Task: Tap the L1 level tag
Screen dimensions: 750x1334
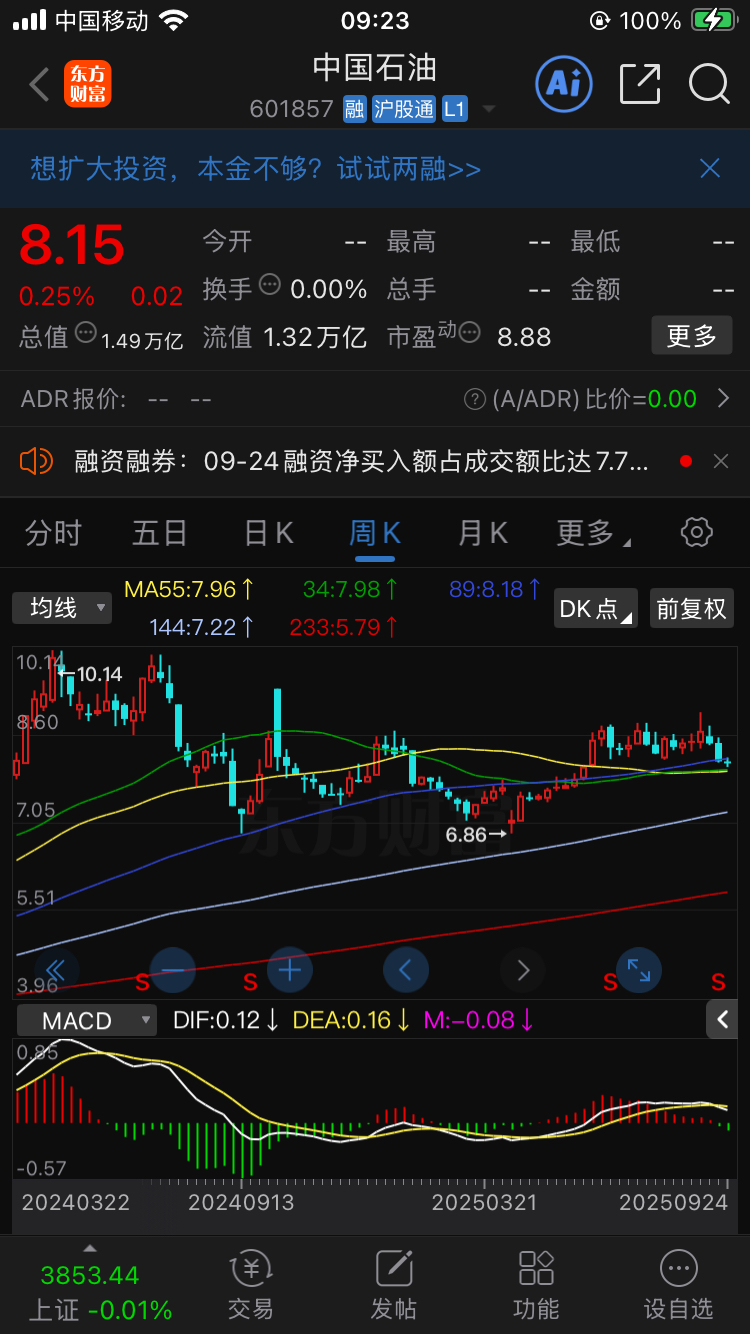Action: pos(455,108)
